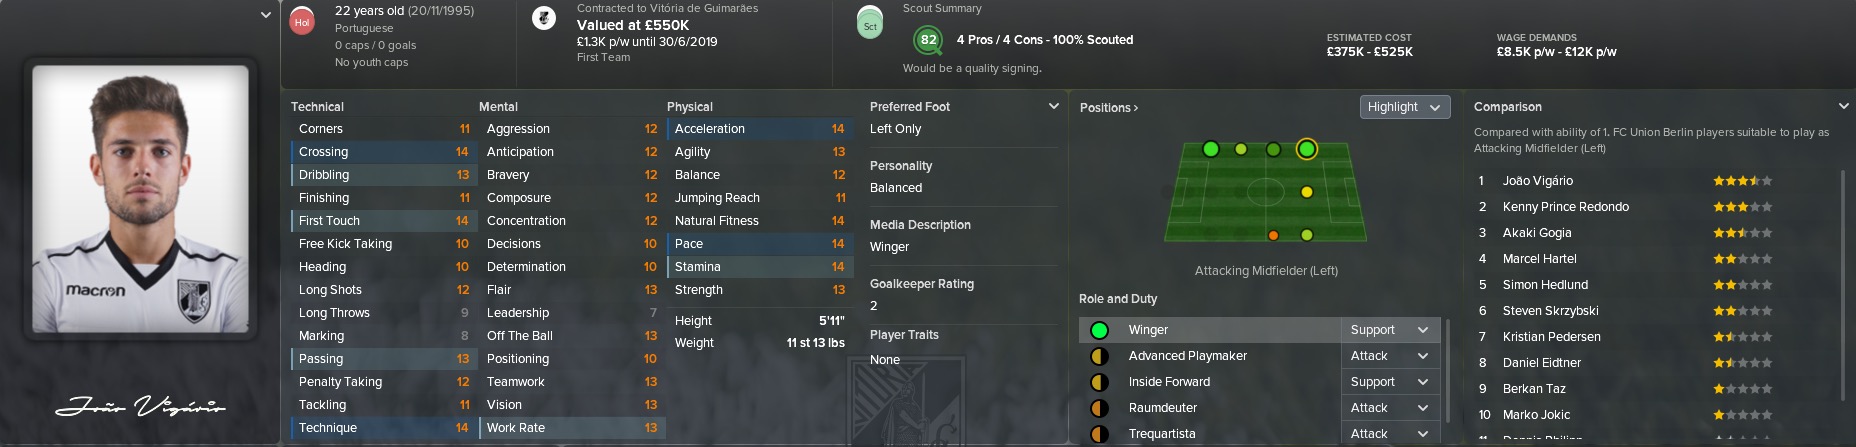Click the Winger role suitability icon
This screenshot has width=1856, height=447.
point(1099,330)
